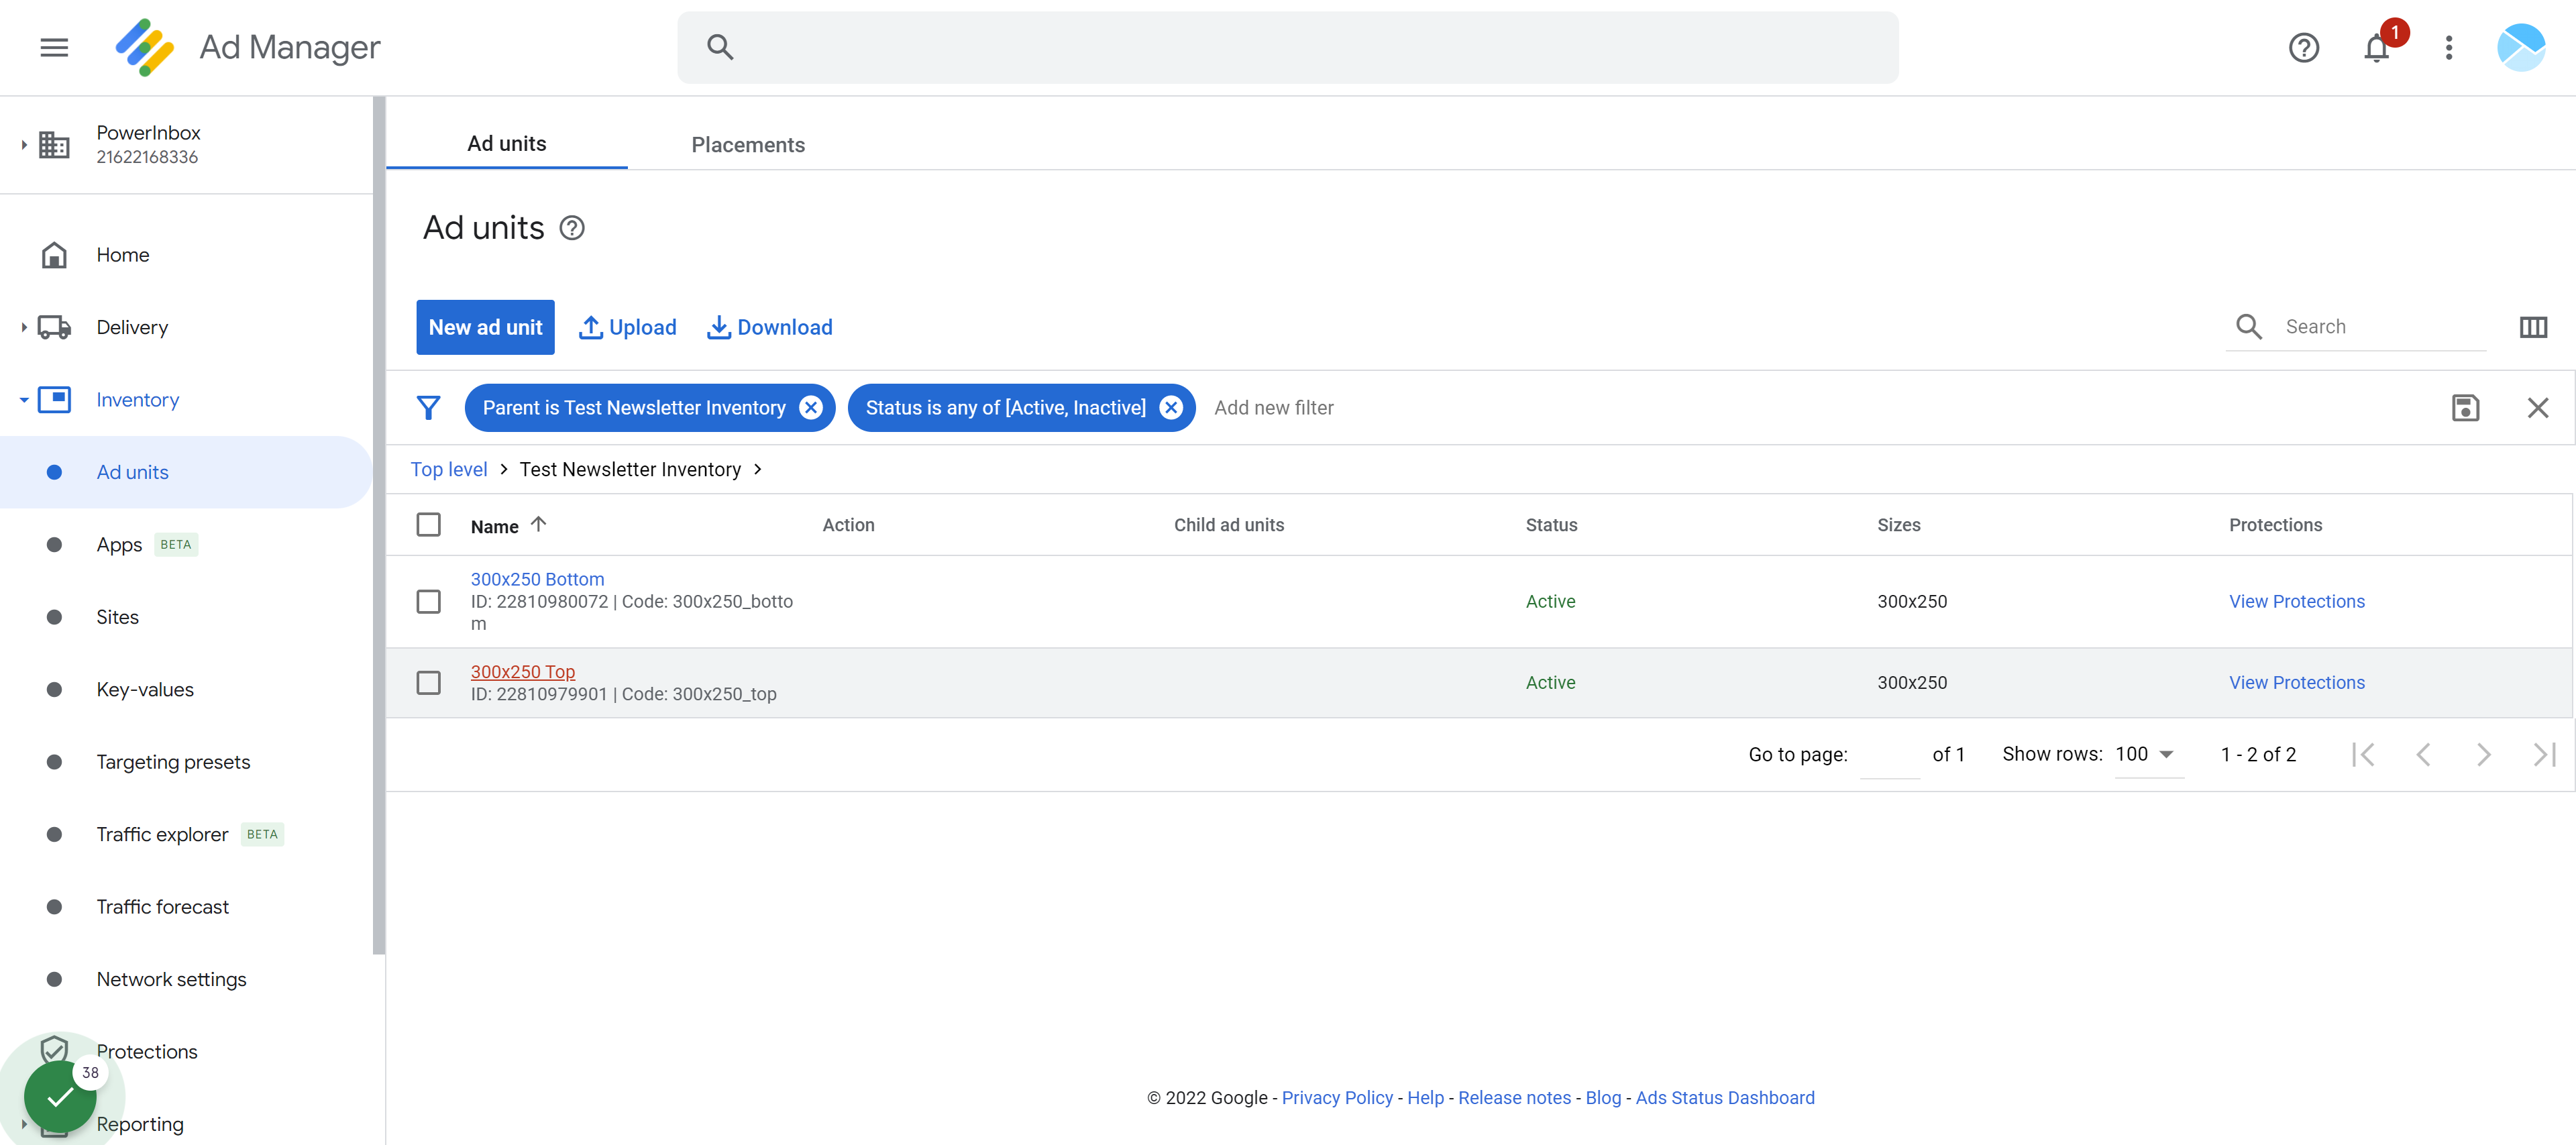2576x1145 pixels.
Task: Open Key-values in the sidebar
Action: click(145, 690)
